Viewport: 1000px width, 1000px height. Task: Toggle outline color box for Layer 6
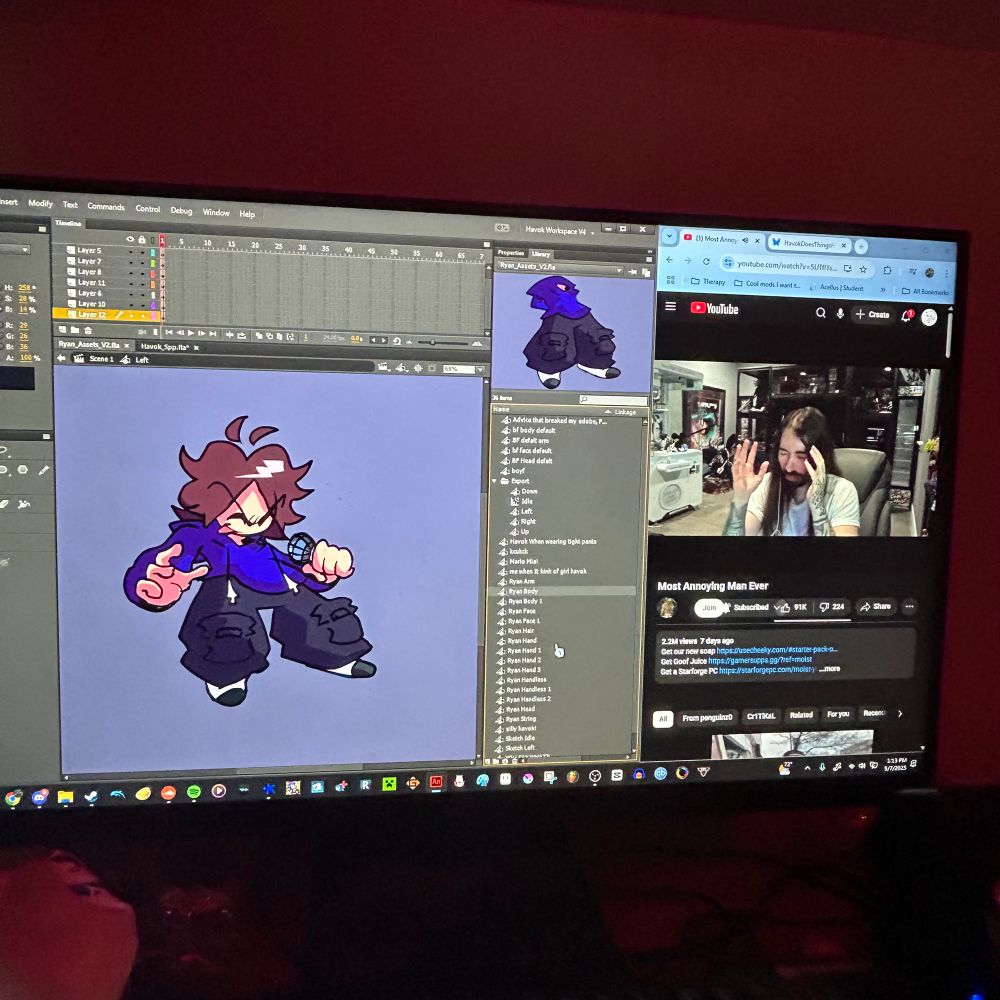pos(152,295)
